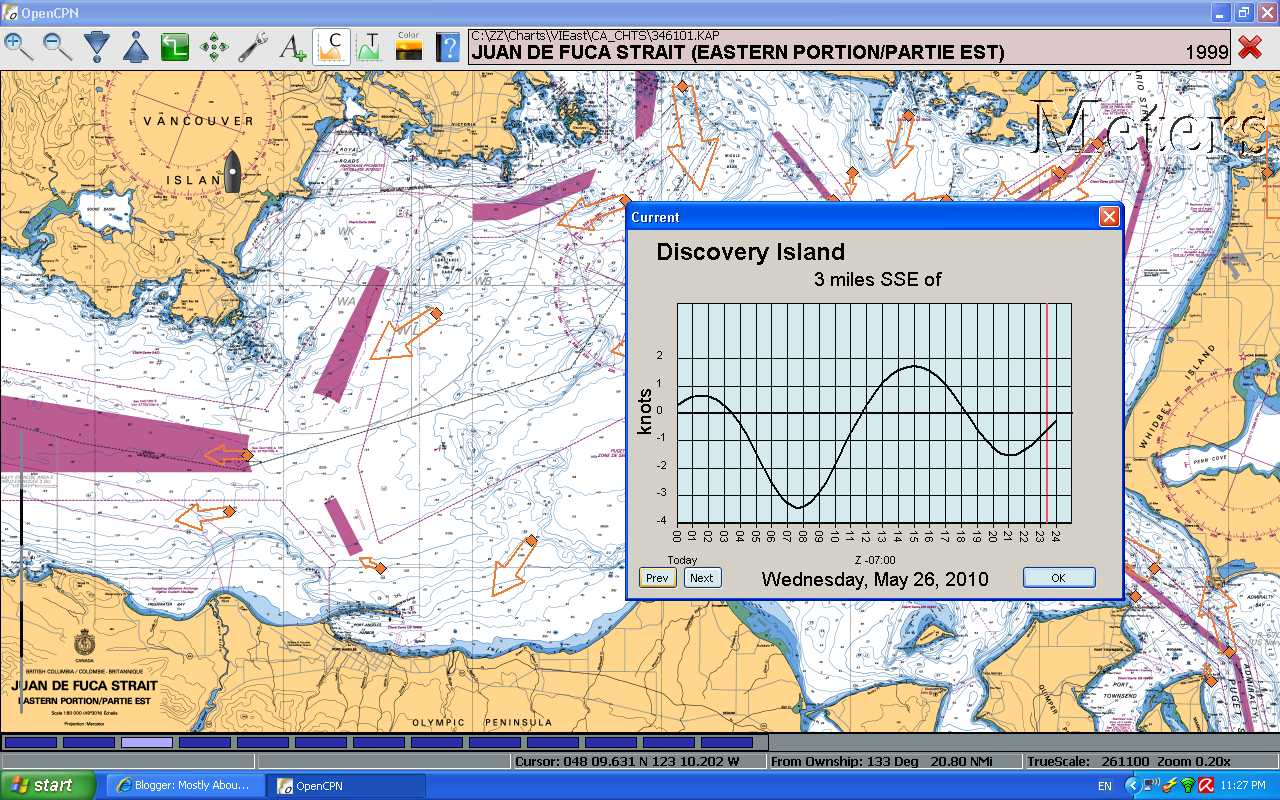Toggle the Show Currents tool

331,47
